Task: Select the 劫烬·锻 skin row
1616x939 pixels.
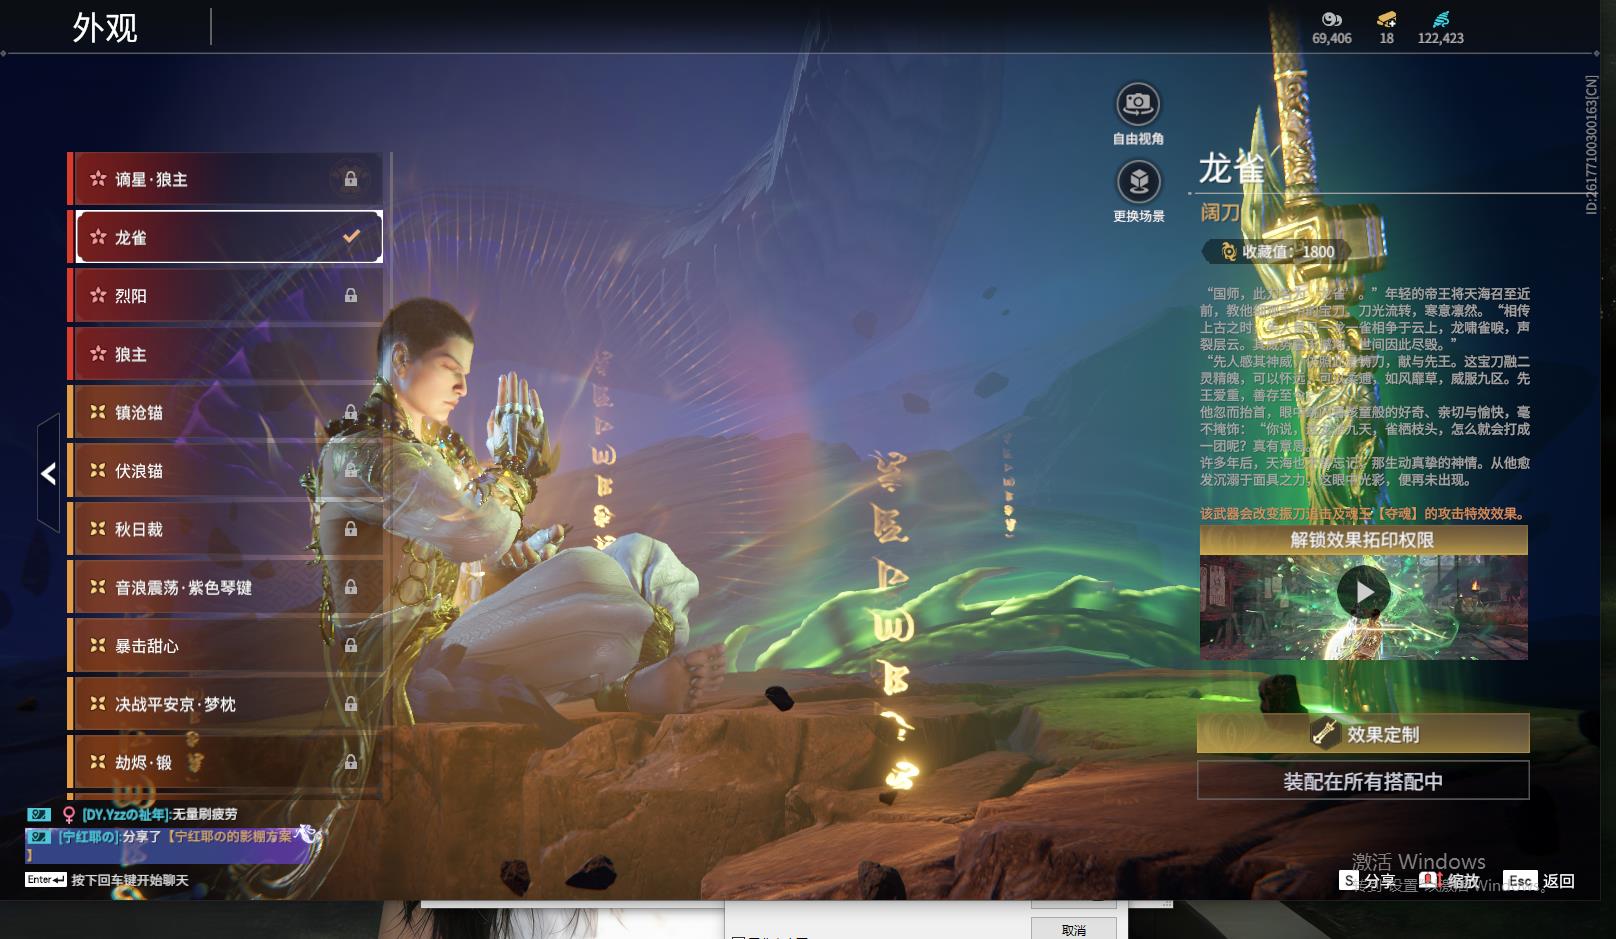Action: click(x=225, y=762)
